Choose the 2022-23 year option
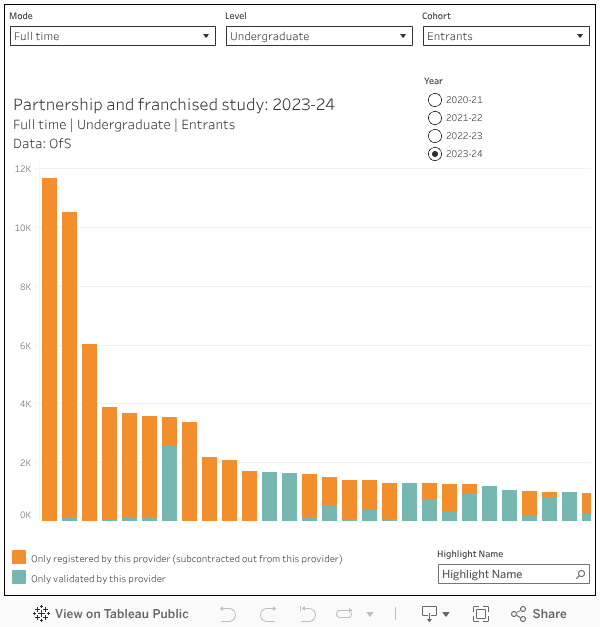The image size is (600, 627). pyautogui.click(x=434, y=136)
